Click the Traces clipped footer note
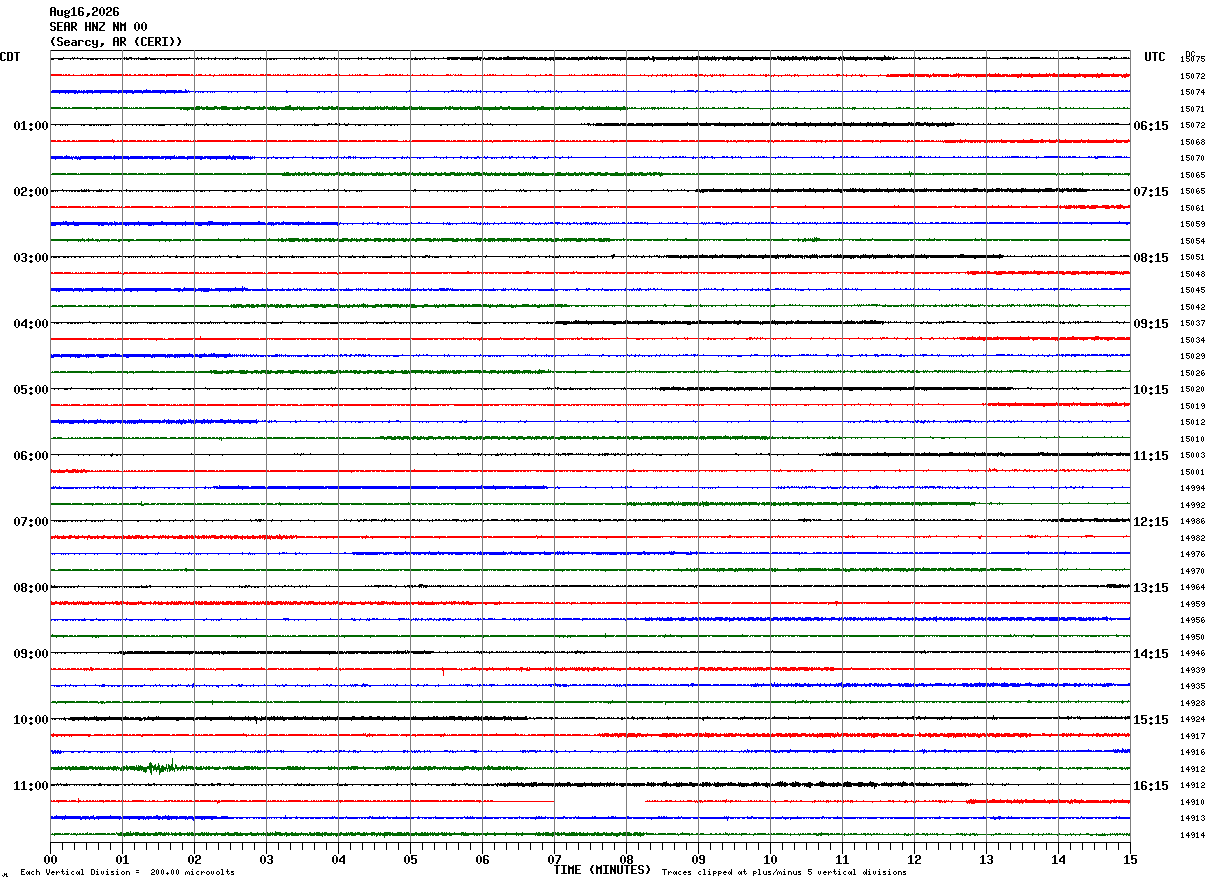Image resolution: width=1210 pixels, height=886 pixels. click(784, 872)
